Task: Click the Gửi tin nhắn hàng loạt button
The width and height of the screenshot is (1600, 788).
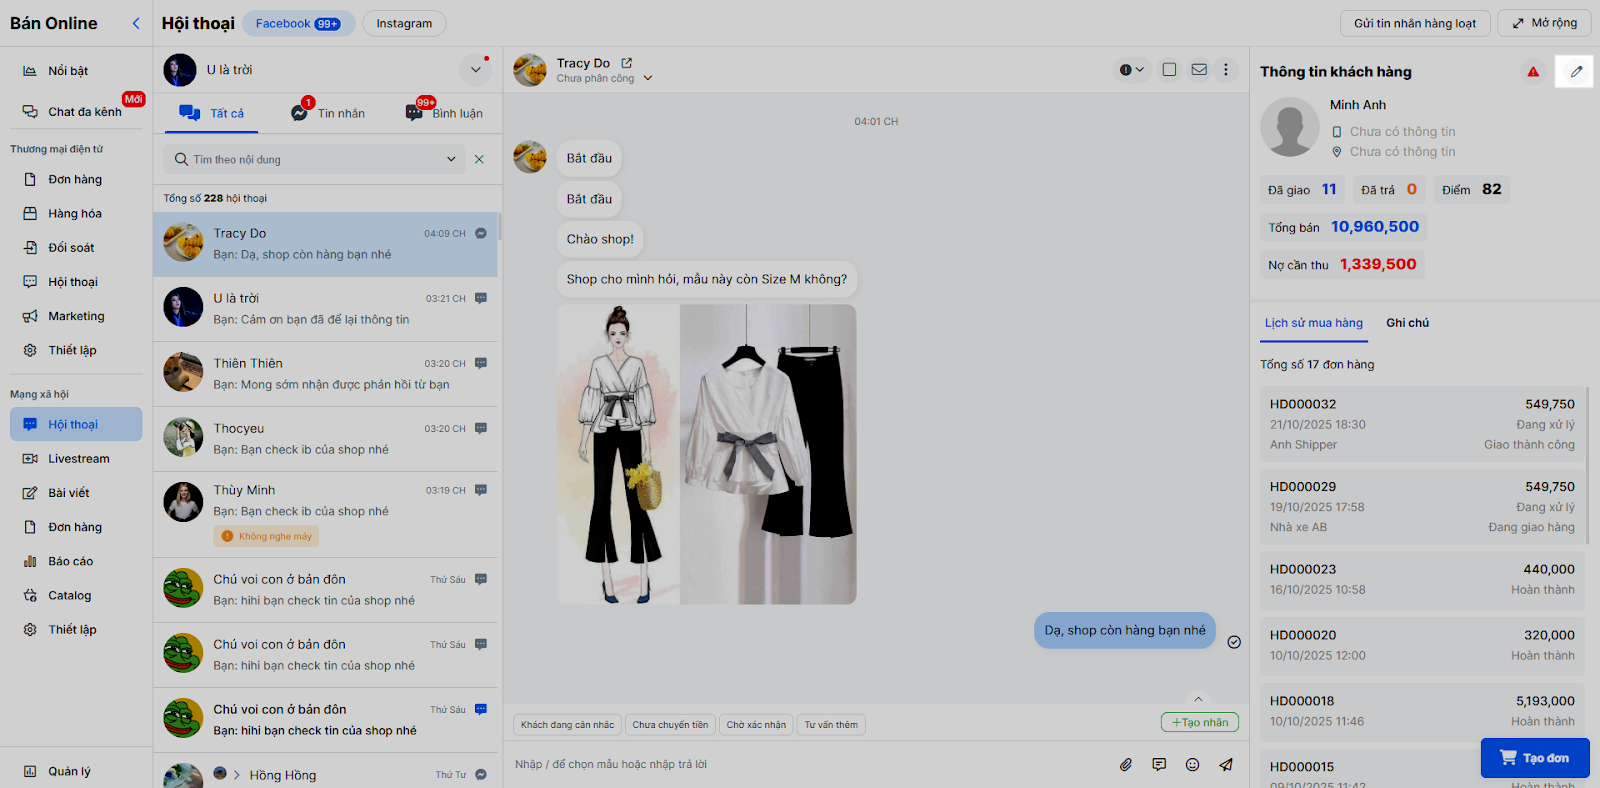Action: [x=1415, y=23]
